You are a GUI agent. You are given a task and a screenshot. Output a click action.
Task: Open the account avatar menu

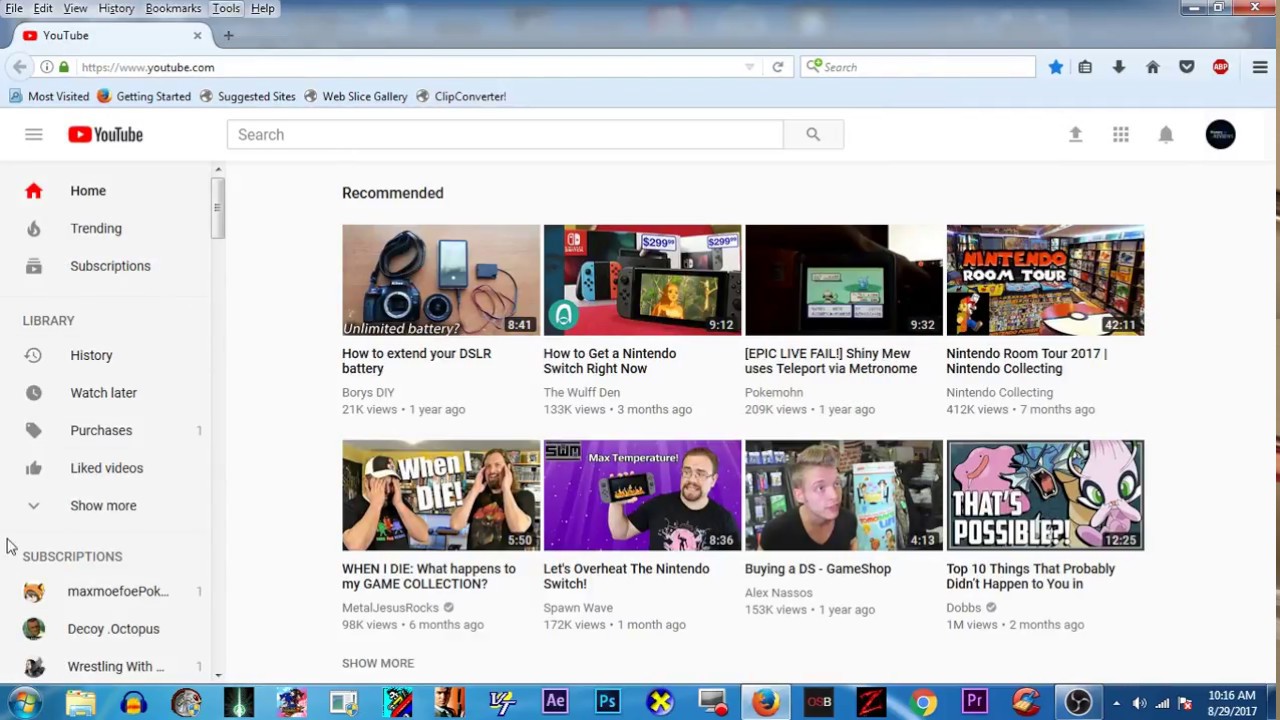(1220, 134)
